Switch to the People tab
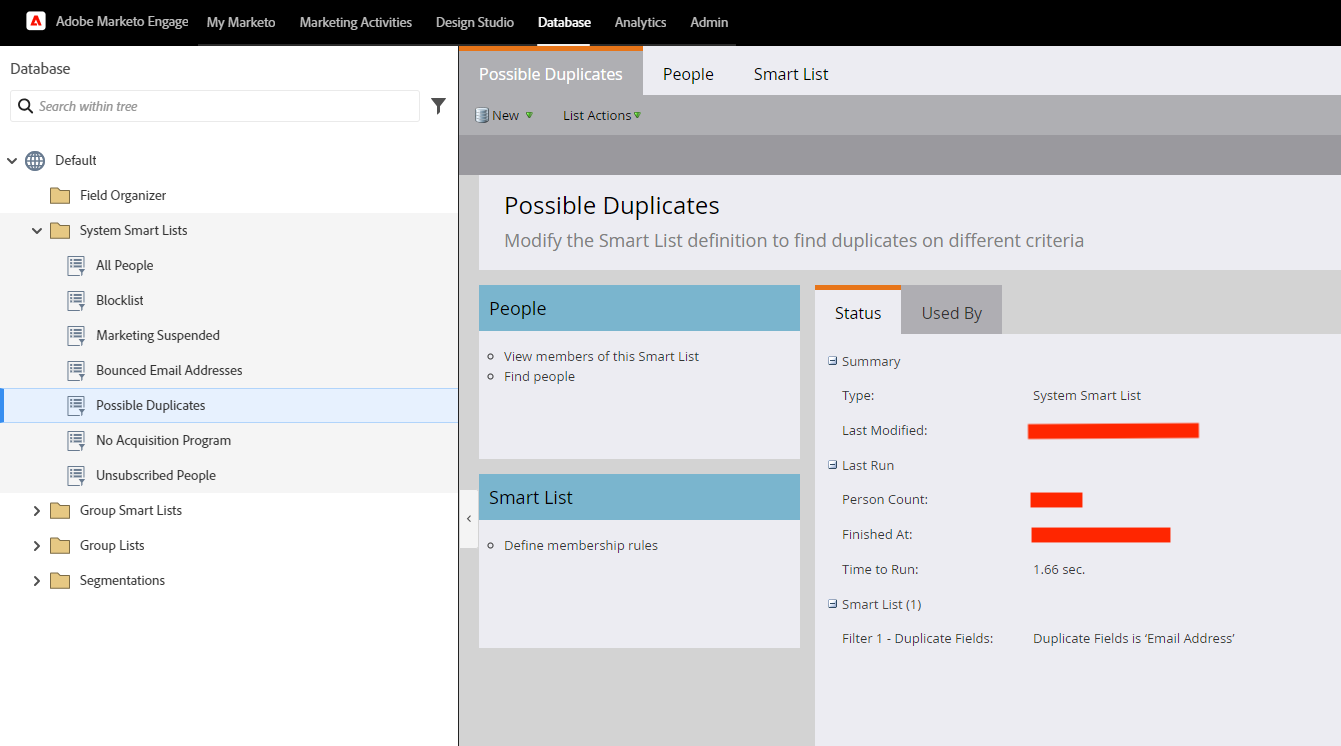Viewport: 1341px width, 746px height. pyautogui.click(x=688, y=74)
